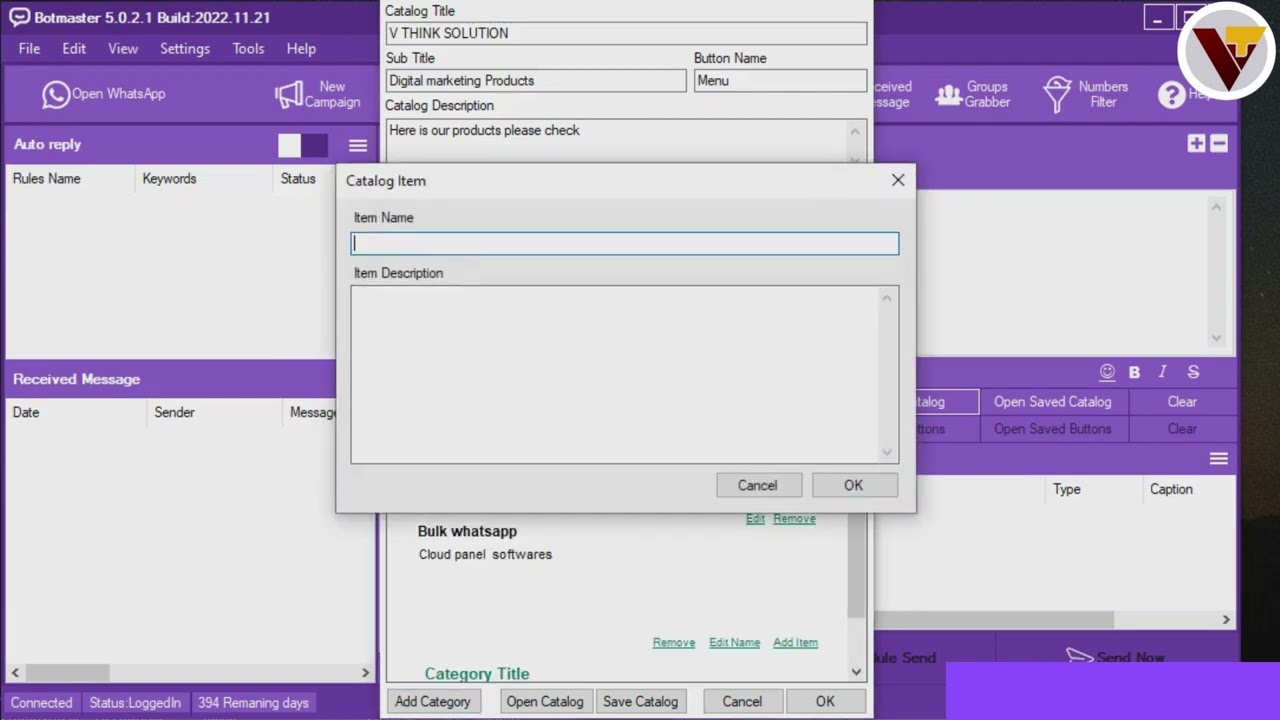Viewport: 1280px width, 720px height.
Task: Cancel the Catalog Item dialog
Action: (757, 485)
